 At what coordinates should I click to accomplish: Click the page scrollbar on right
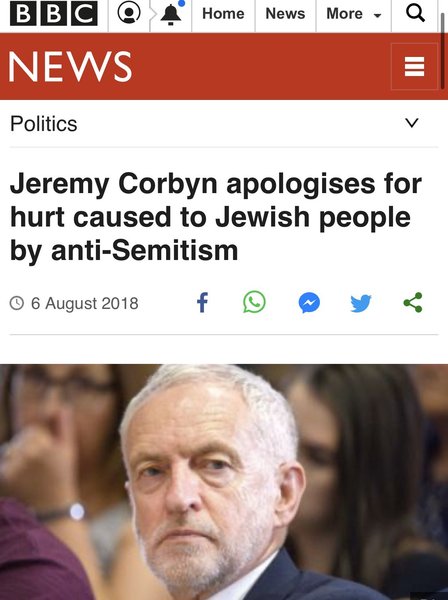pyautogui.click(x=443, y=50)
